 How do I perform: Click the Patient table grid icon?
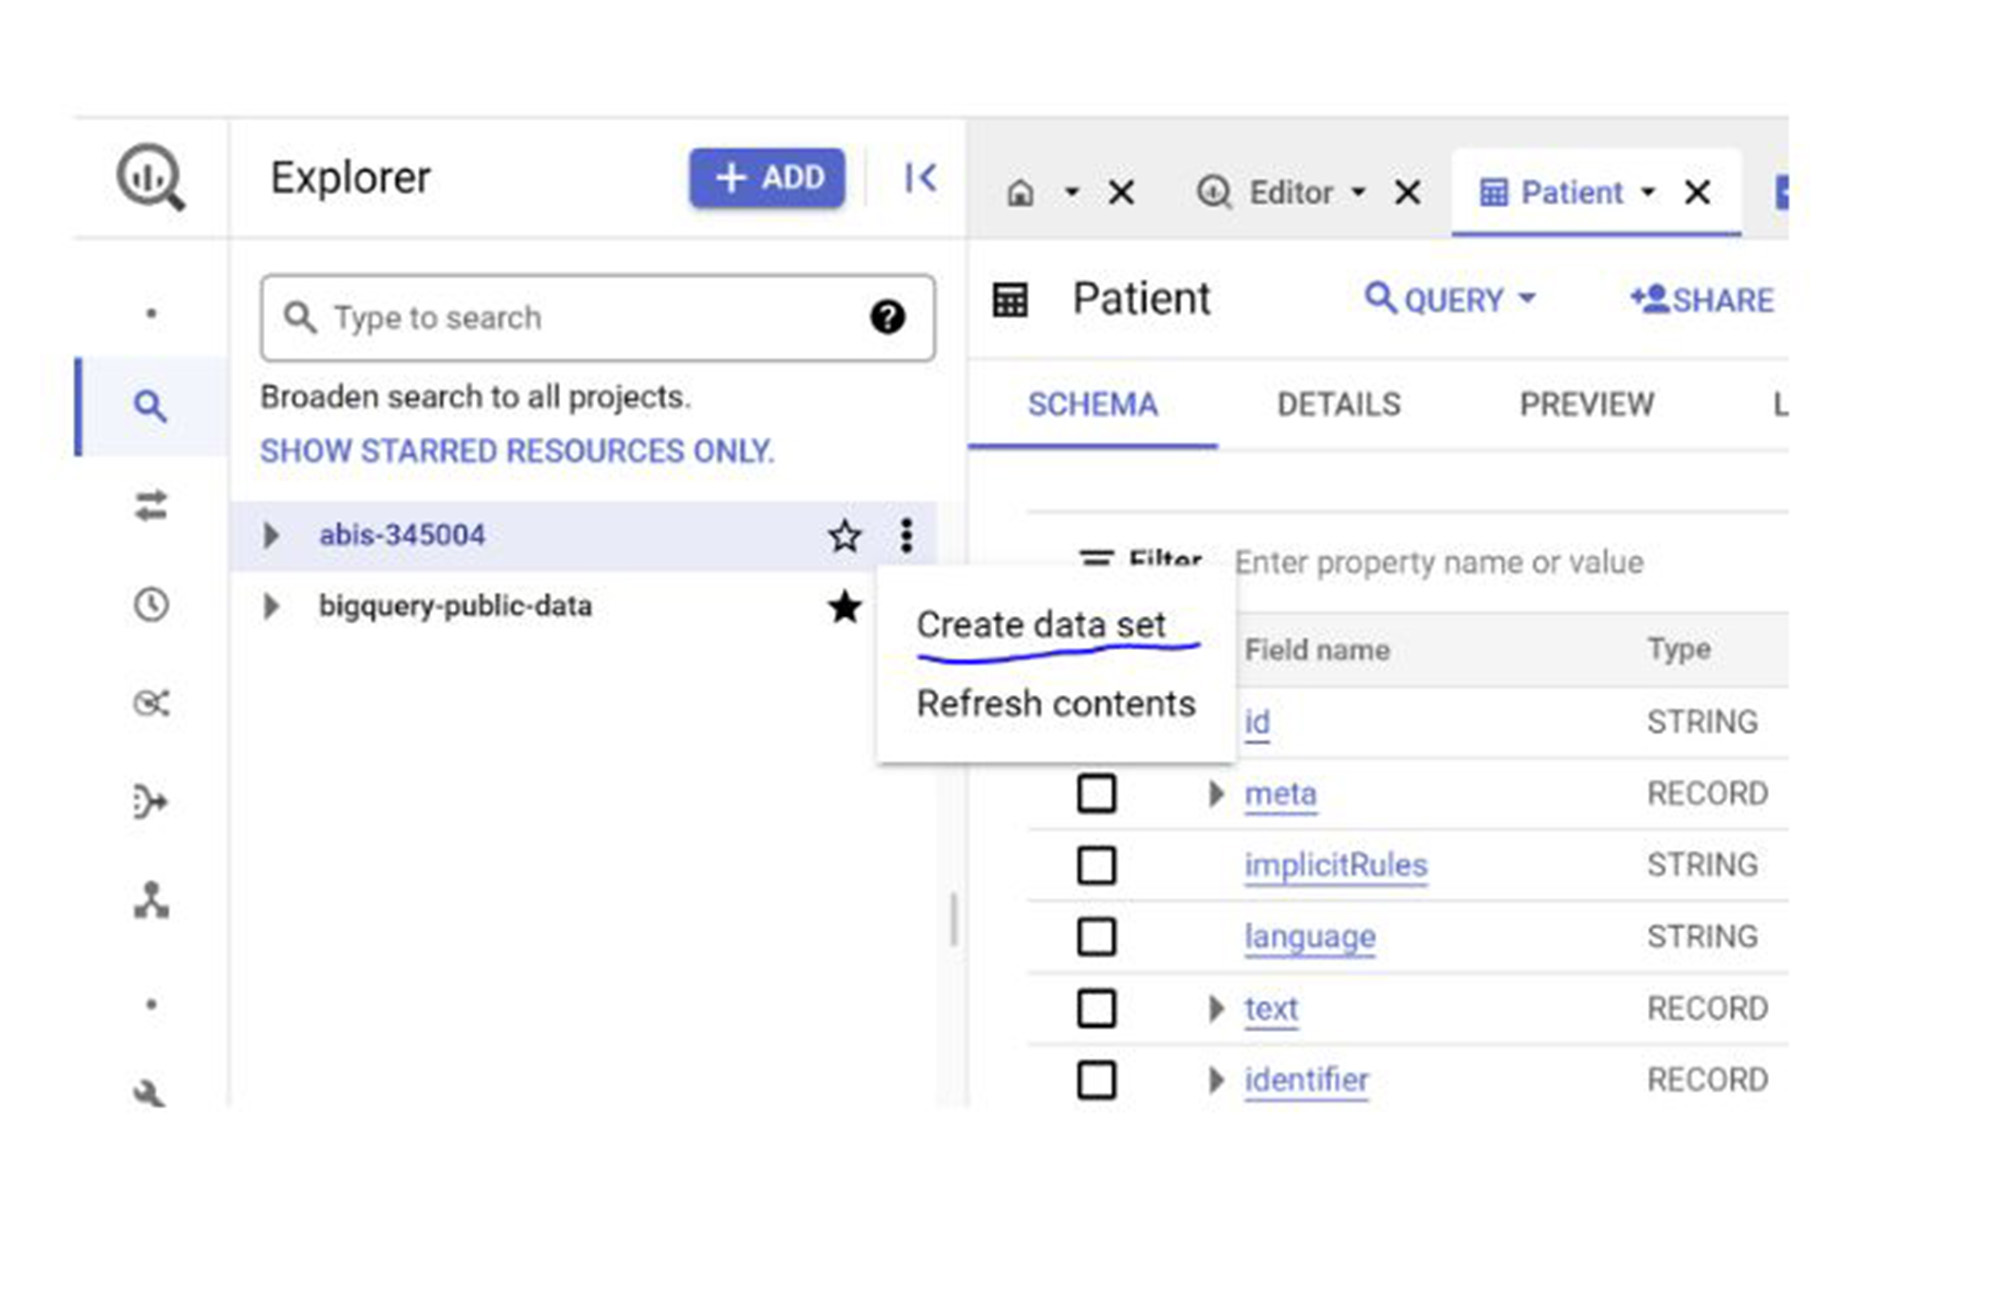[x=1010, y=299]
